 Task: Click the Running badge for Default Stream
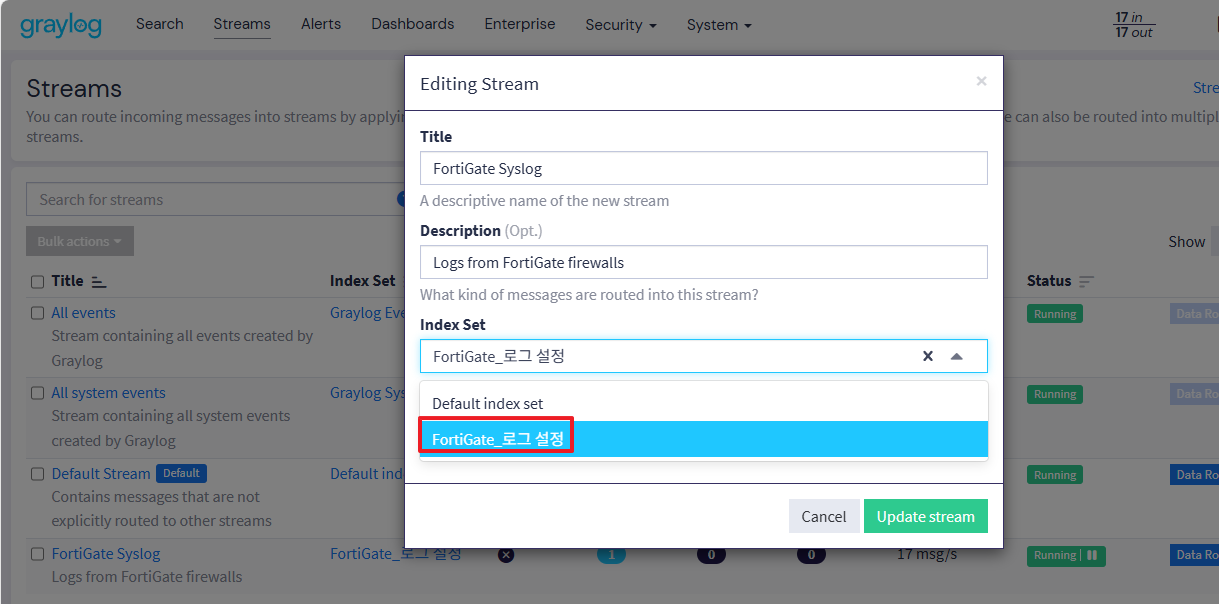pos(1055,475)
